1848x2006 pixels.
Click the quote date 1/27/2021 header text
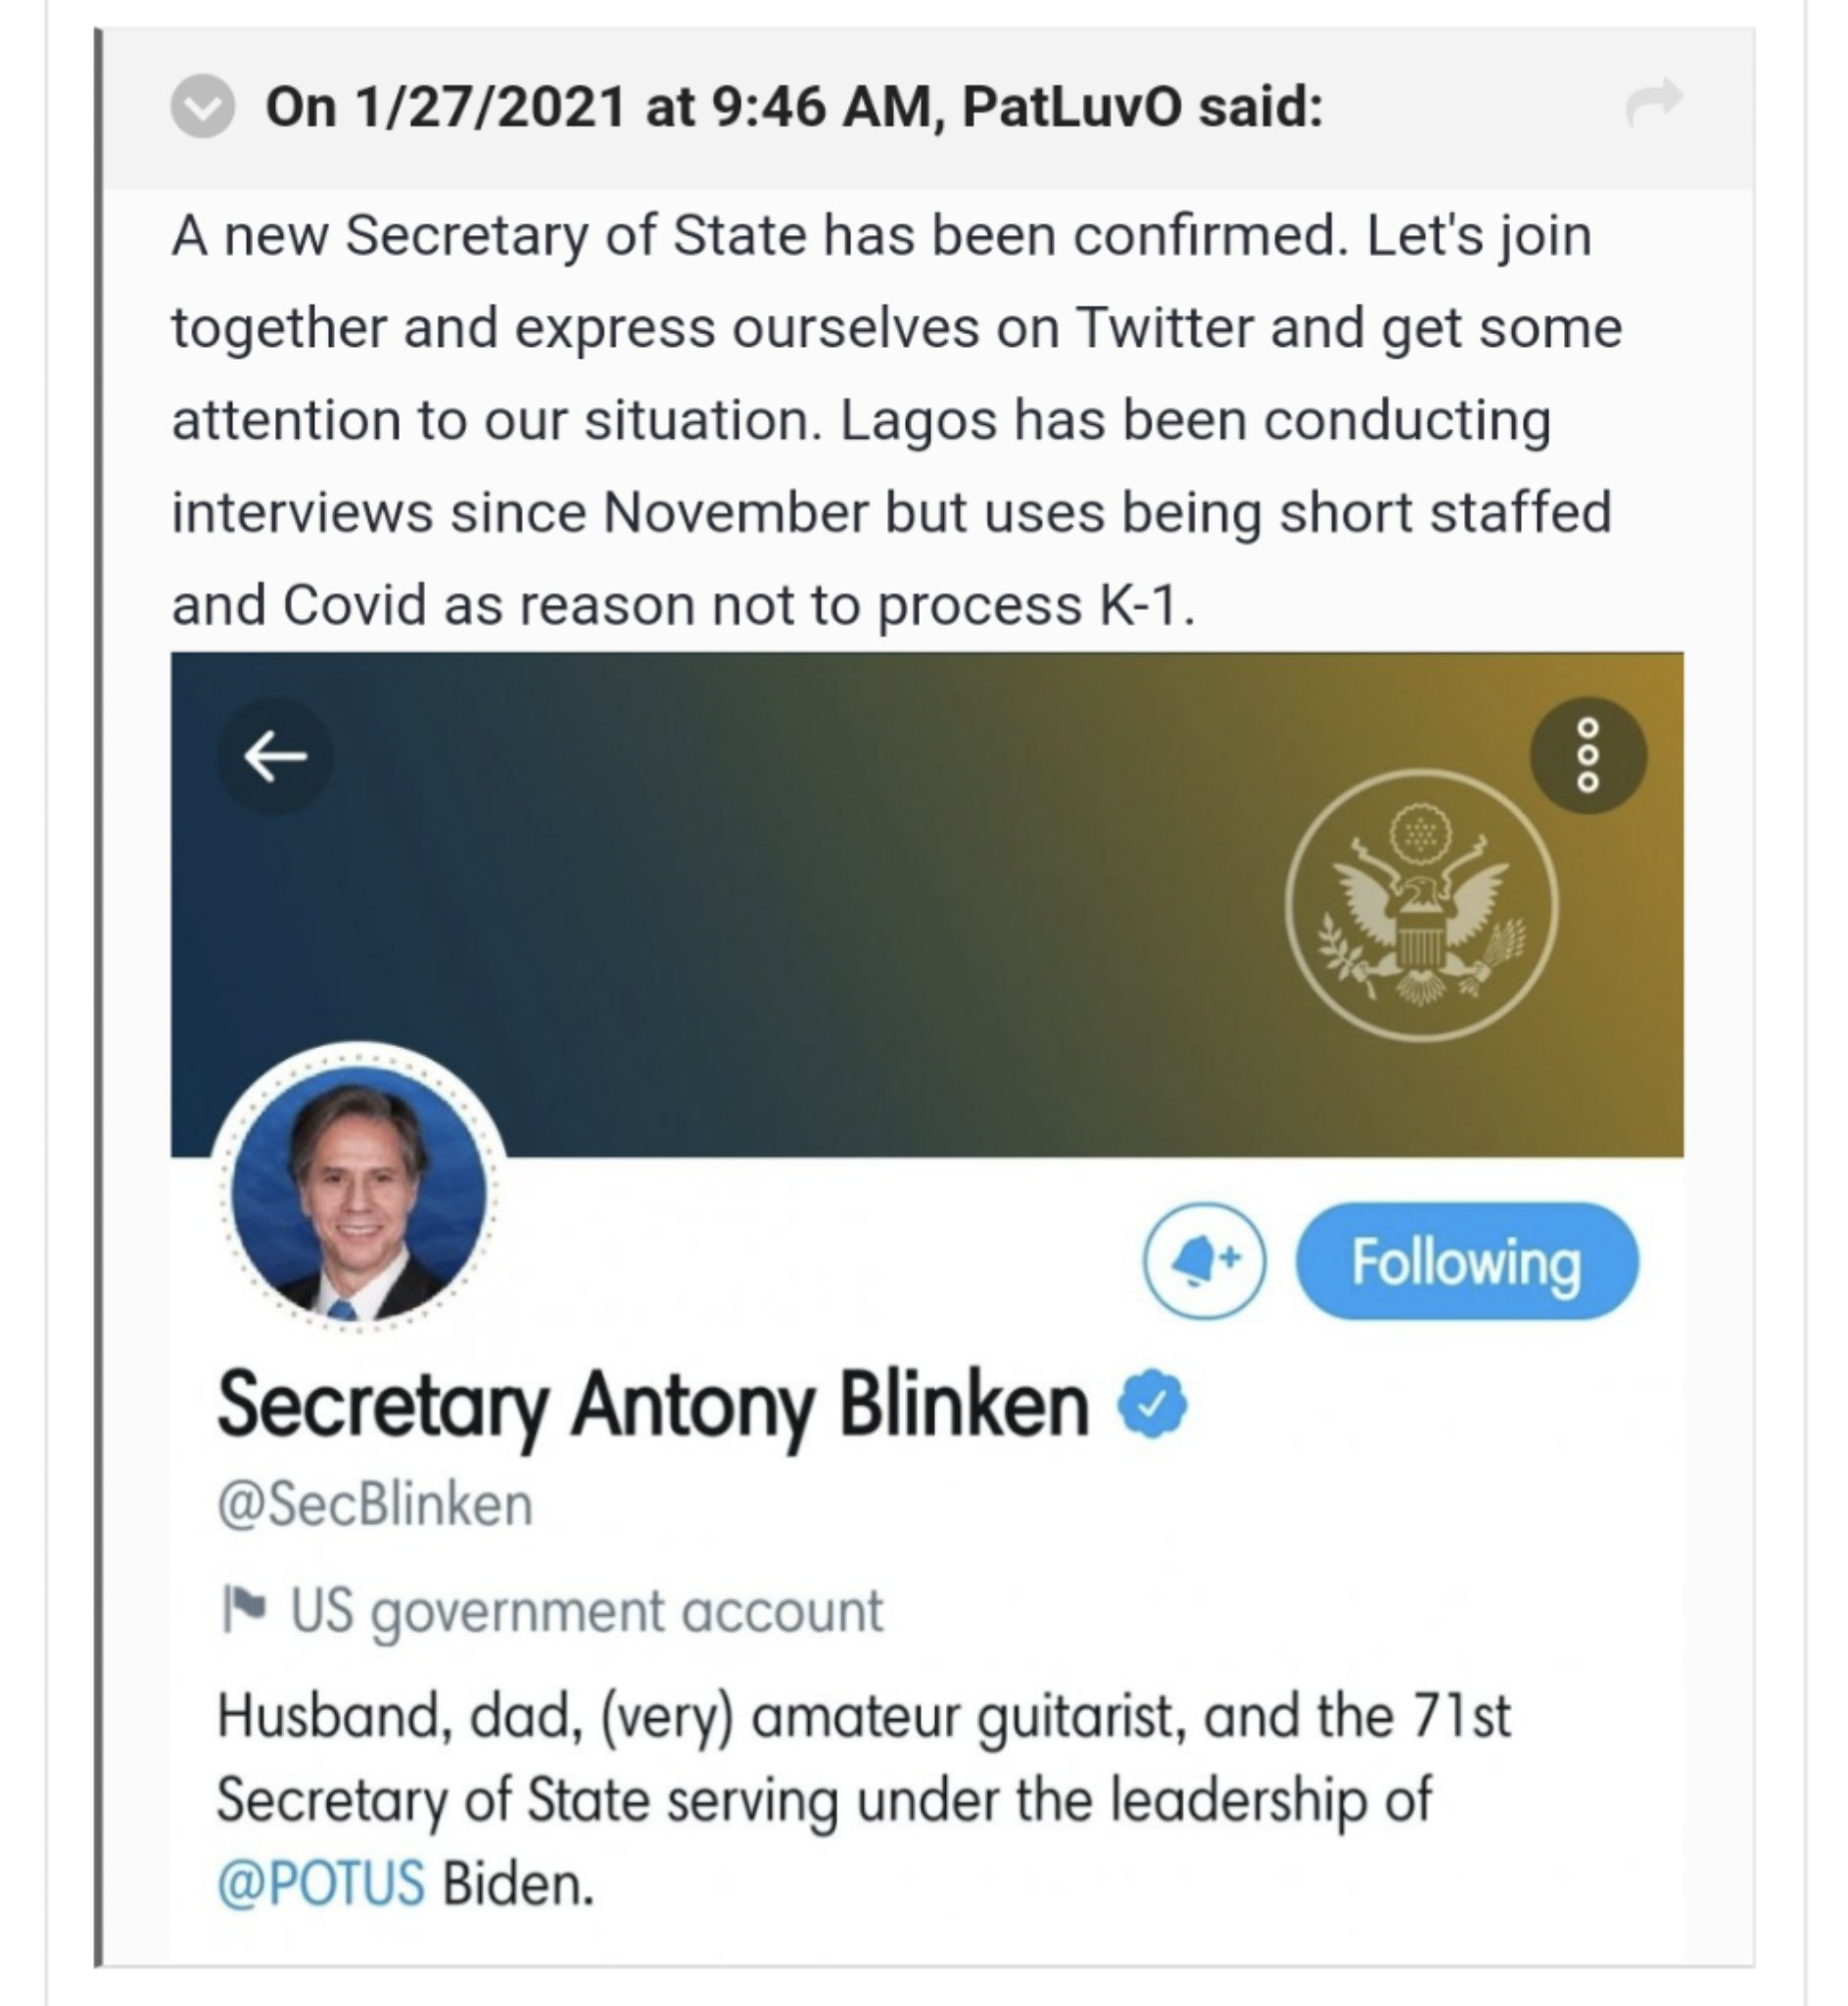click(489, 106)
